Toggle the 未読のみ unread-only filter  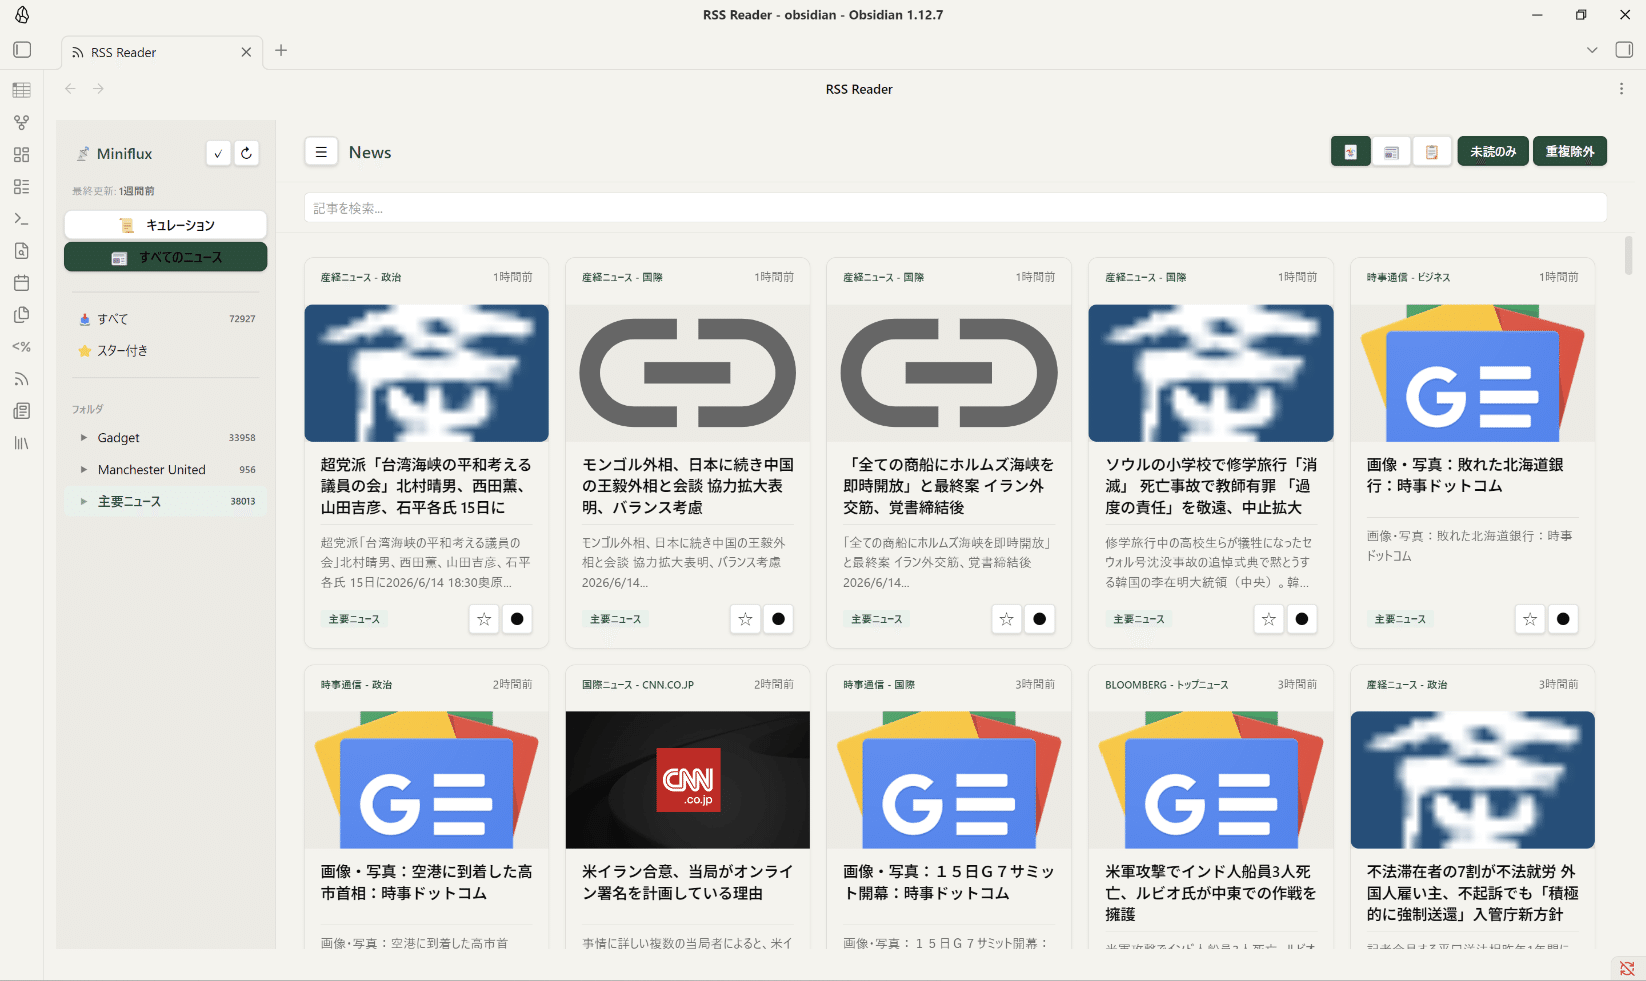(x=1493, y=152)
